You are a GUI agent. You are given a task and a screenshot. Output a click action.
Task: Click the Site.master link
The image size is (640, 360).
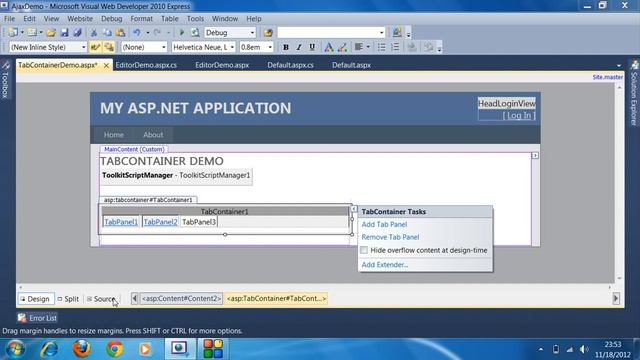click(608, 77)
